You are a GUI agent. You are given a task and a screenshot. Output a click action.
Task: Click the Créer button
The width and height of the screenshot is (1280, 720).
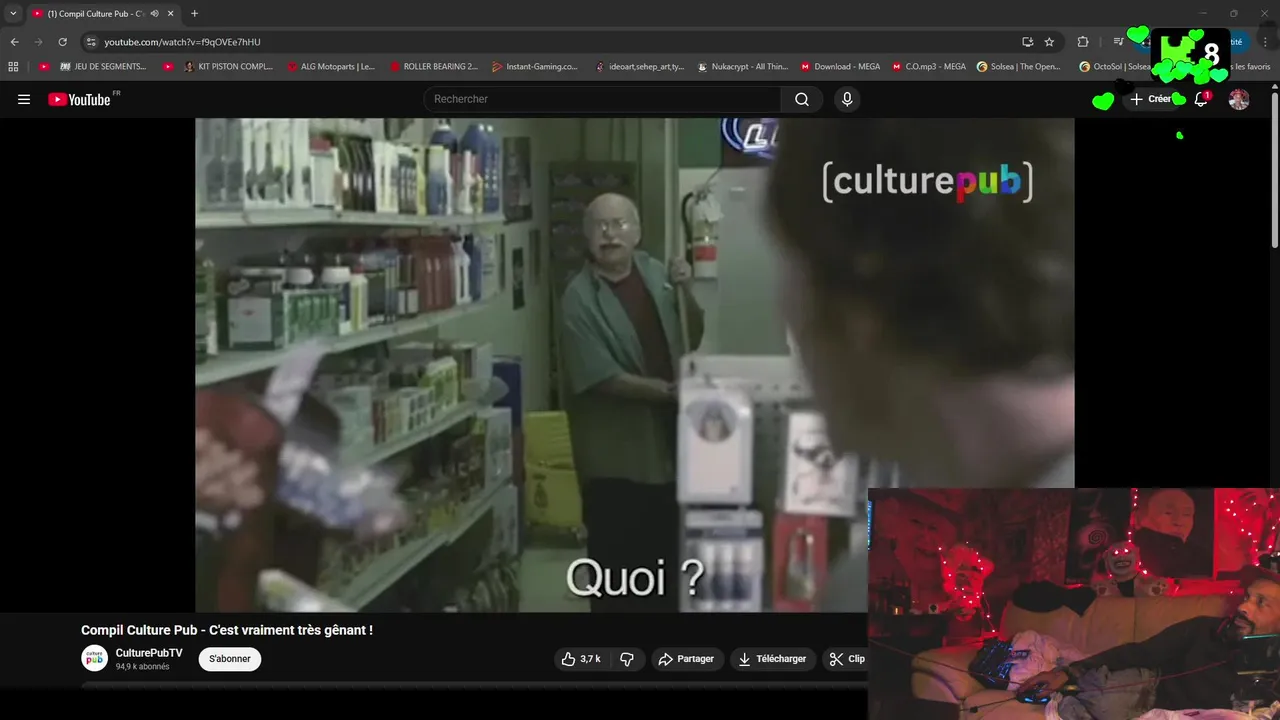1151,99
